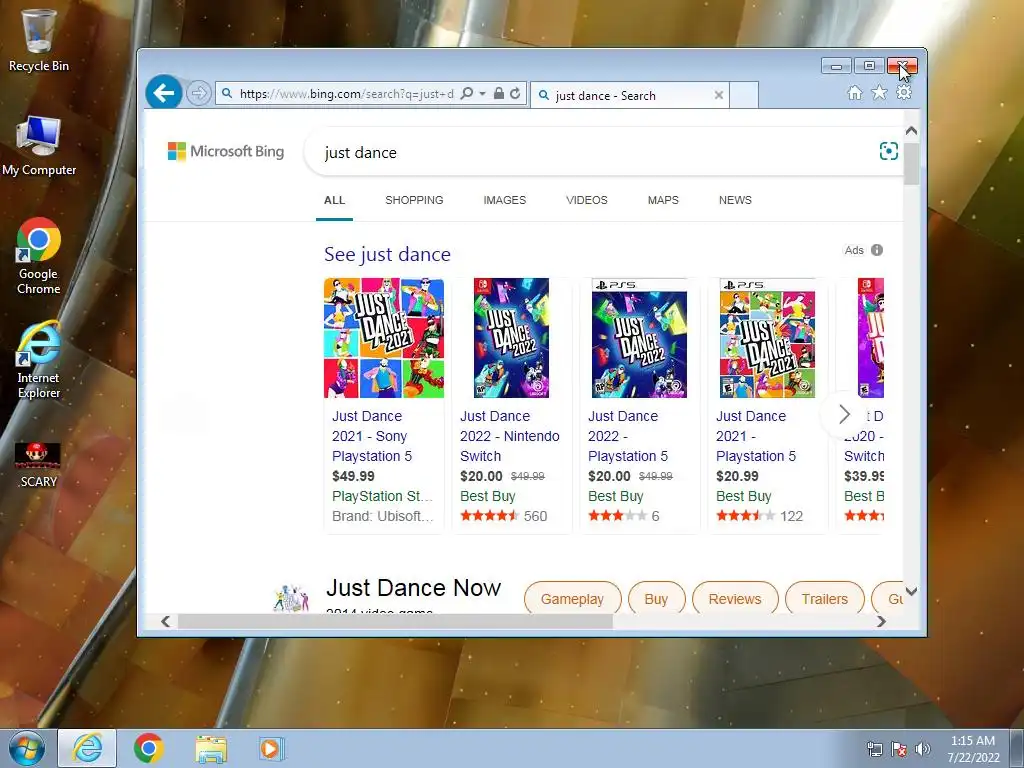
Task: Switch to the VIDEOS results tab
Action: pos(586,200)
